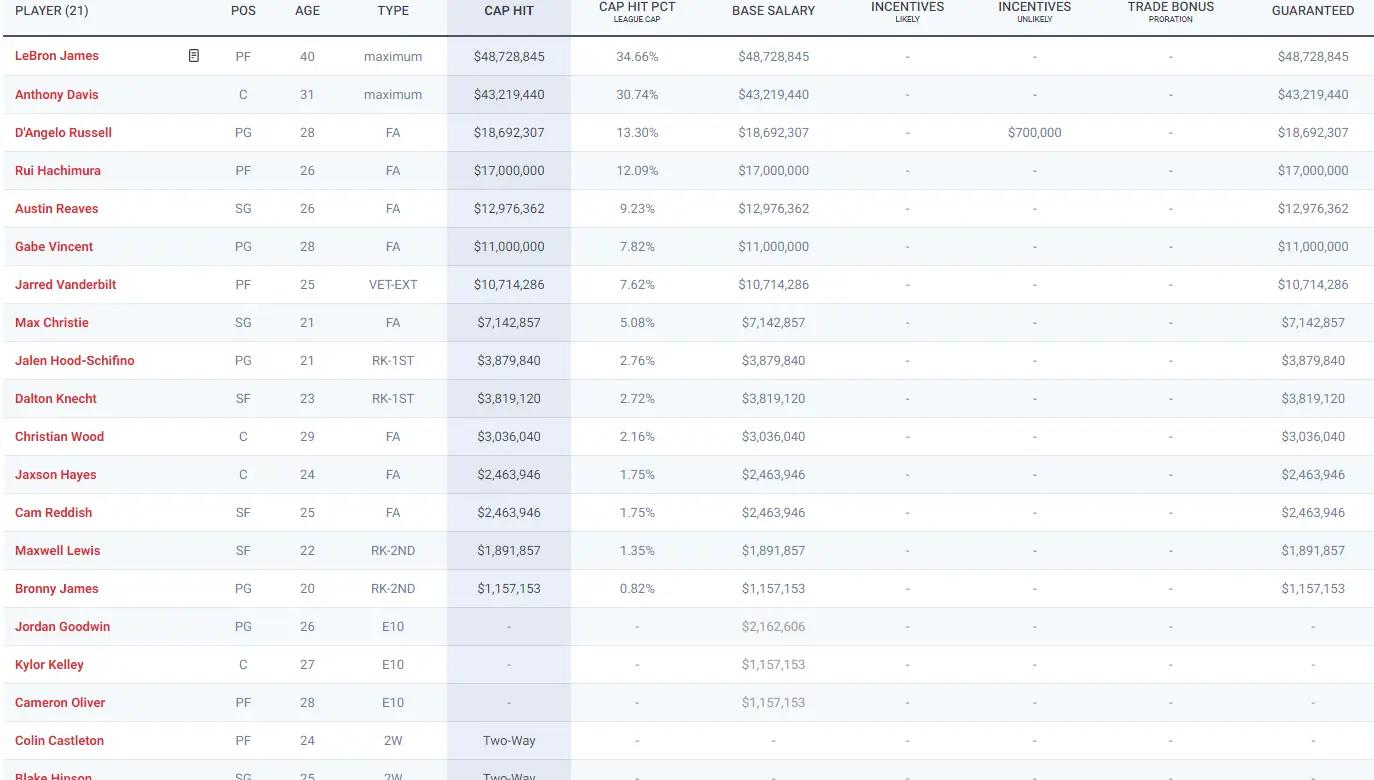Select Jordan Goodwin base salary $2,162,606
This screenshot has height=780, width=1374.
tap(774, 626)
